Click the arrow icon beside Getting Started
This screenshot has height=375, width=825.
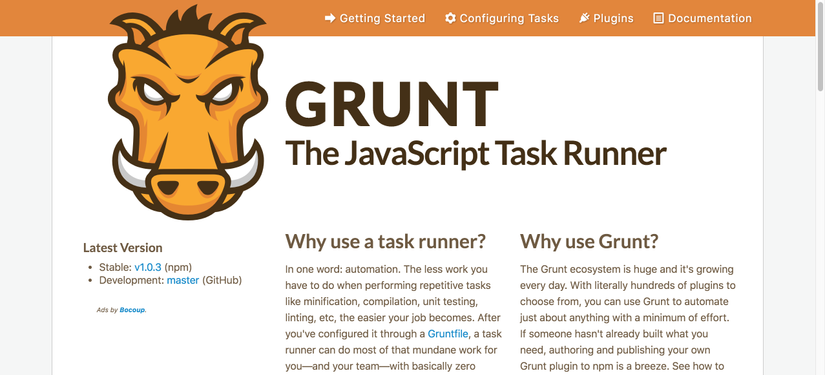330,18
